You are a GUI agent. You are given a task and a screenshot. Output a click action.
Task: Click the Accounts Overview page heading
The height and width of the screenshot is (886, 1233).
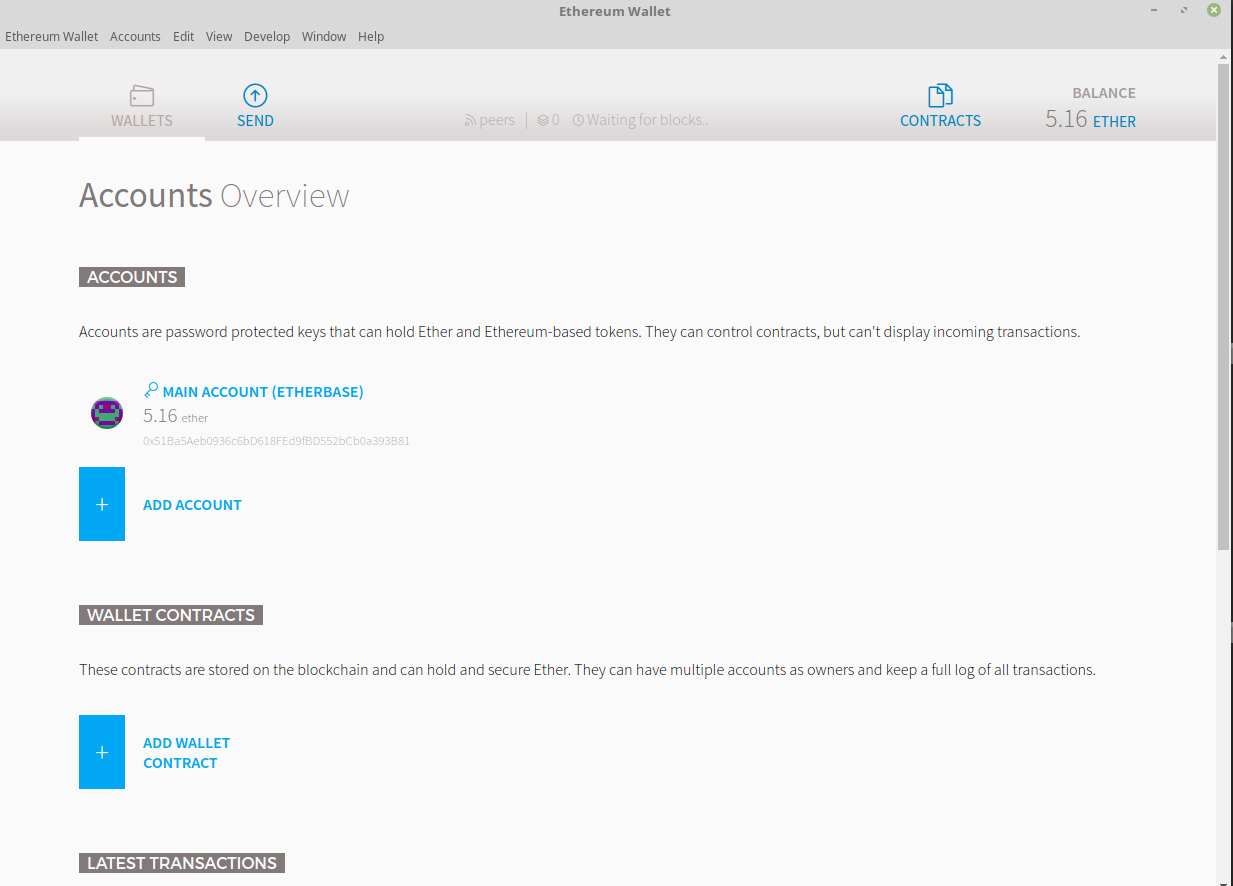[x=214, y=195]
